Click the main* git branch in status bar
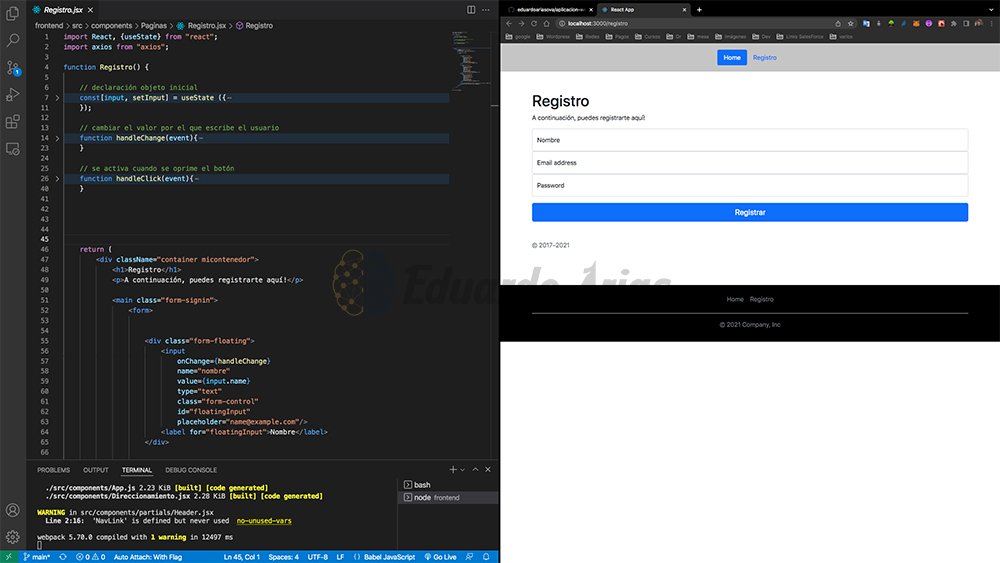The image size is (1000, 563). 36,557
